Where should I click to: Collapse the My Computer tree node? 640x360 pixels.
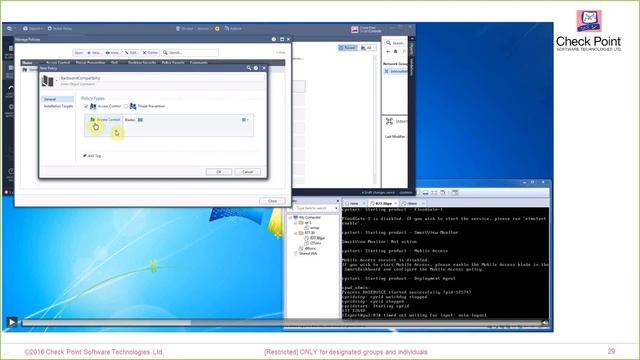[291, 218]
